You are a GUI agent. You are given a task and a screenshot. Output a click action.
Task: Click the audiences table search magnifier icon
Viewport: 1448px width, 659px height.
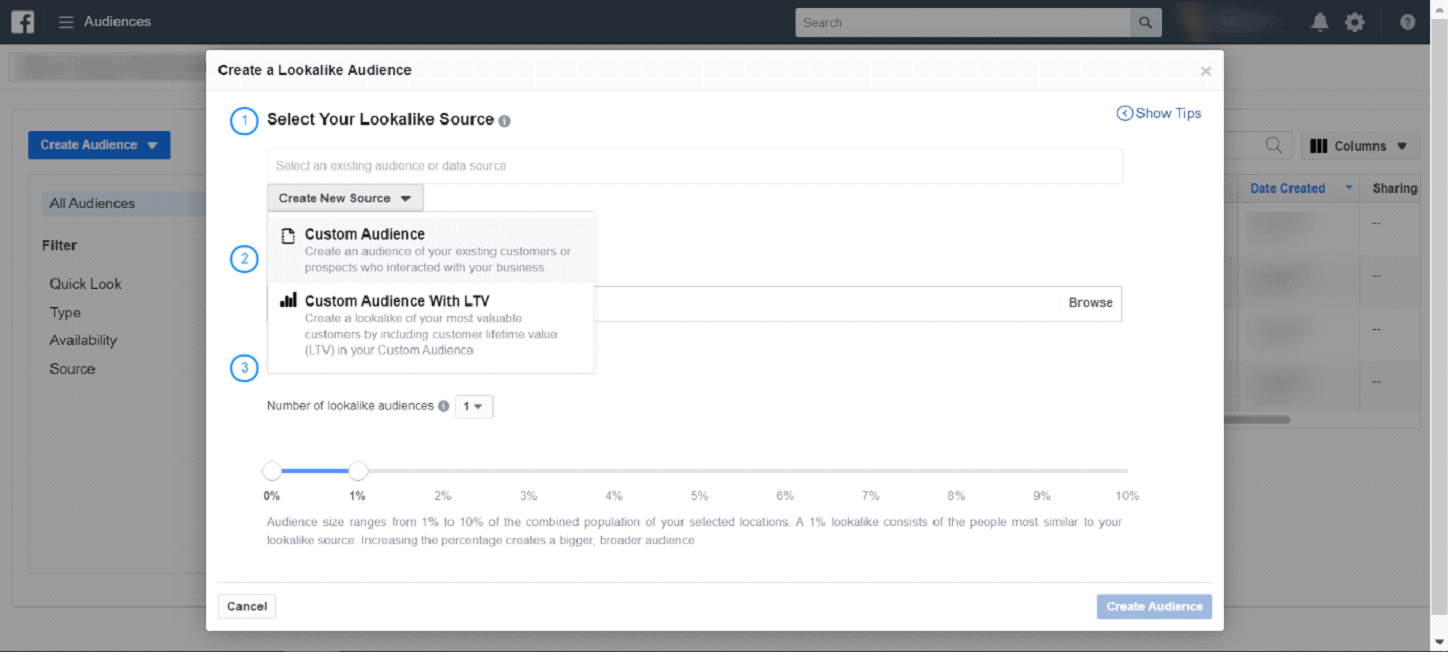tap(1274, 145)
